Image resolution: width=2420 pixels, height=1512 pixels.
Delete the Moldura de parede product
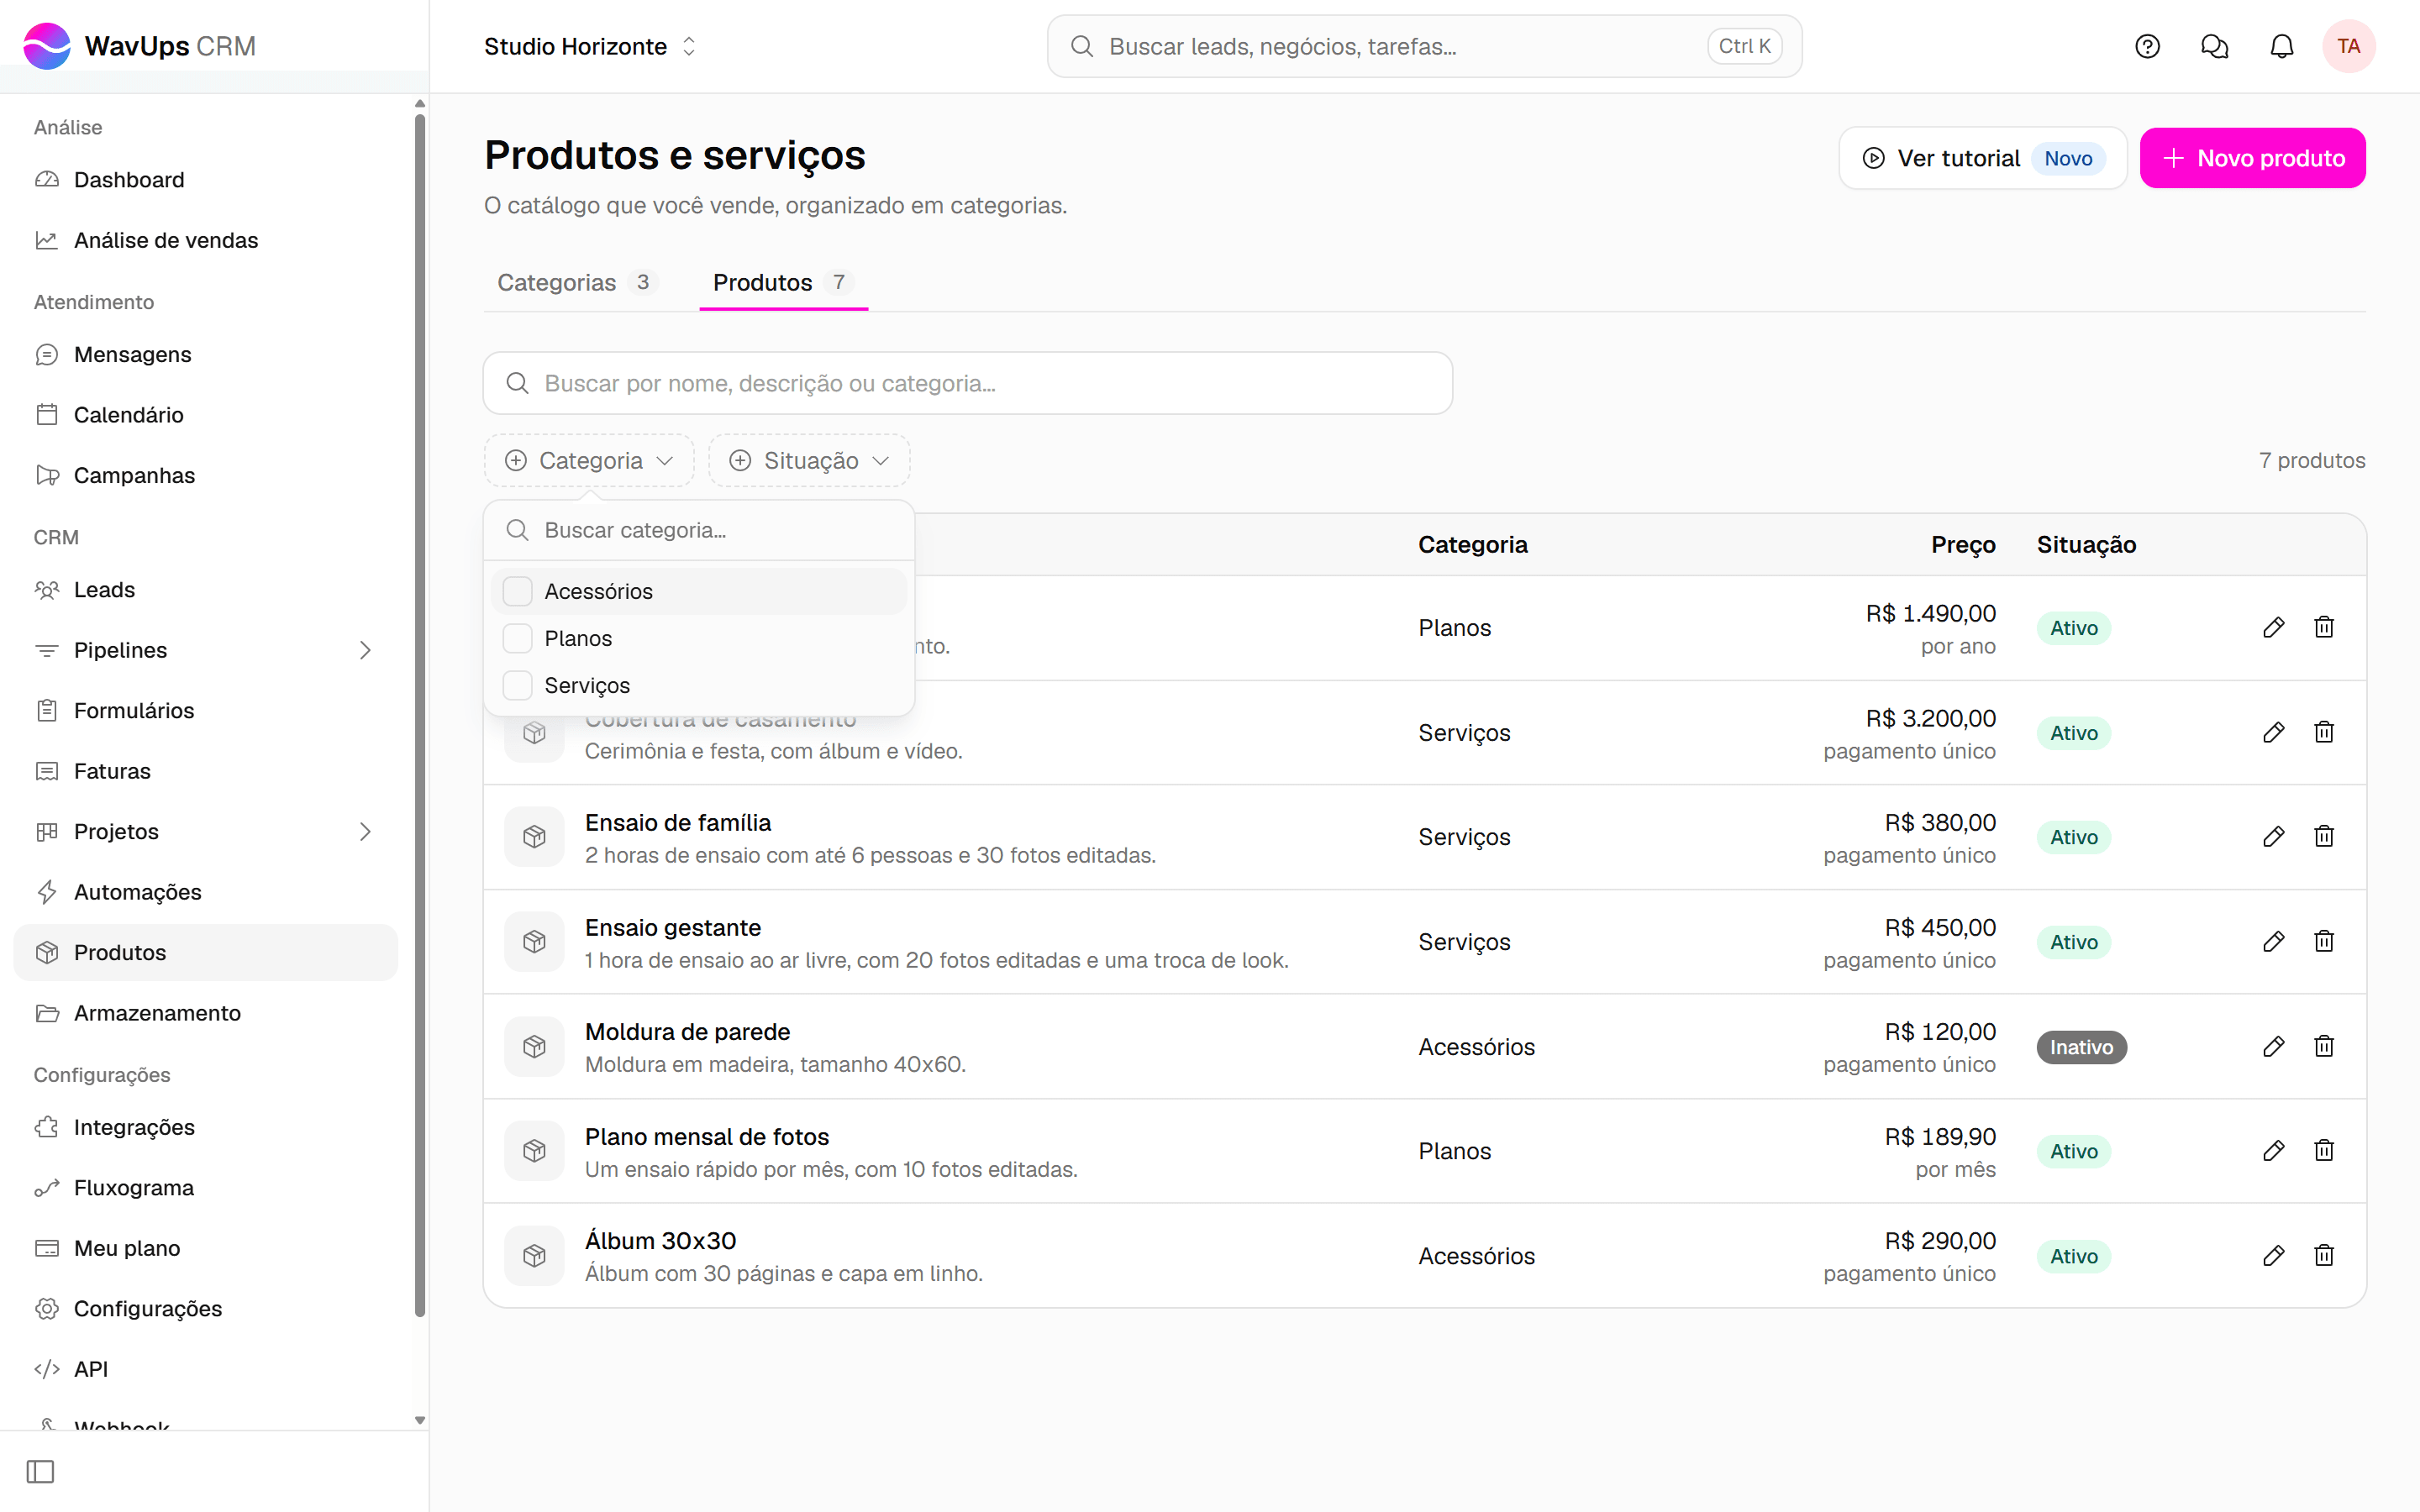[x=2324, y=1046]
